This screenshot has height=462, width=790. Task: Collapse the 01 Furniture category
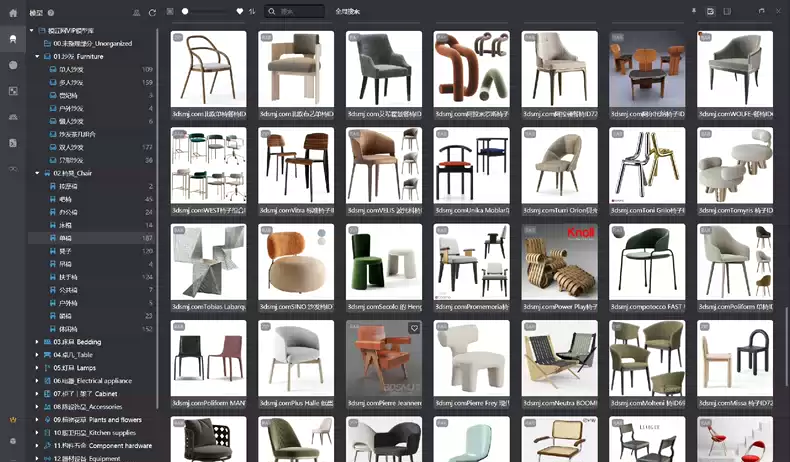coord(37,56)
